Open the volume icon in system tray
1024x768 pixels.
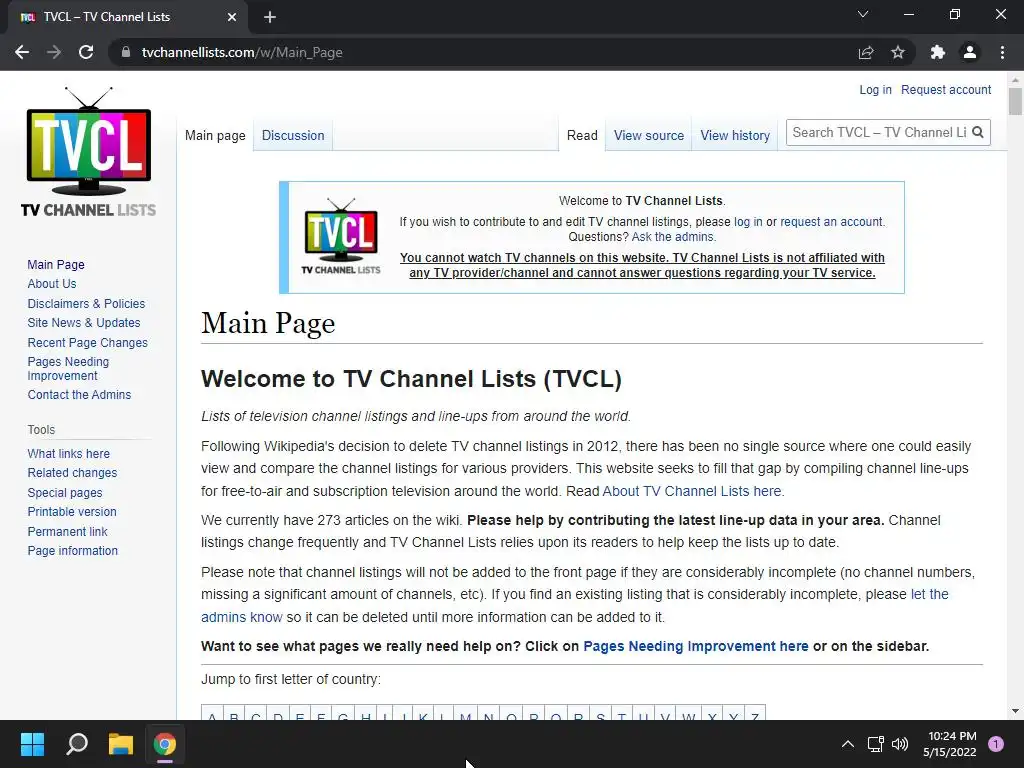pos(900,744)
